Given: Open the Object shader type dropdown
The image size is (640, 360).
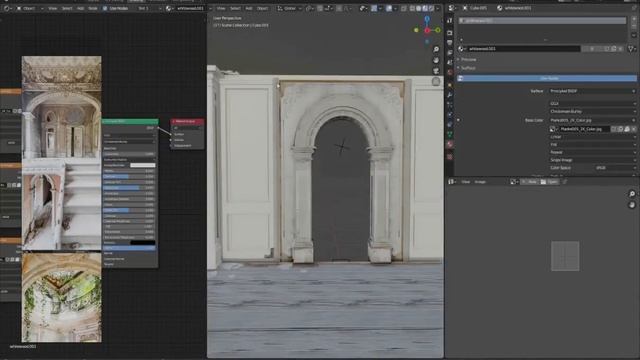Looking at the screenshot, I should [x=31, y=8].
